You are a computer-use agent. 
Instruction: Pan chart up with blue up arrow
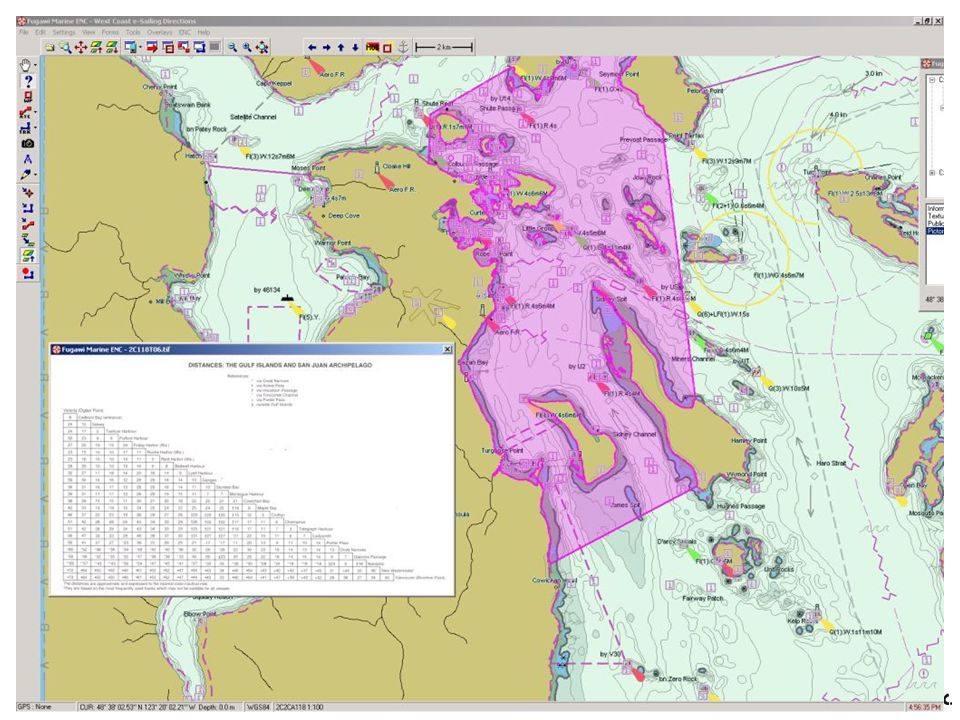[x=341, y=47]
